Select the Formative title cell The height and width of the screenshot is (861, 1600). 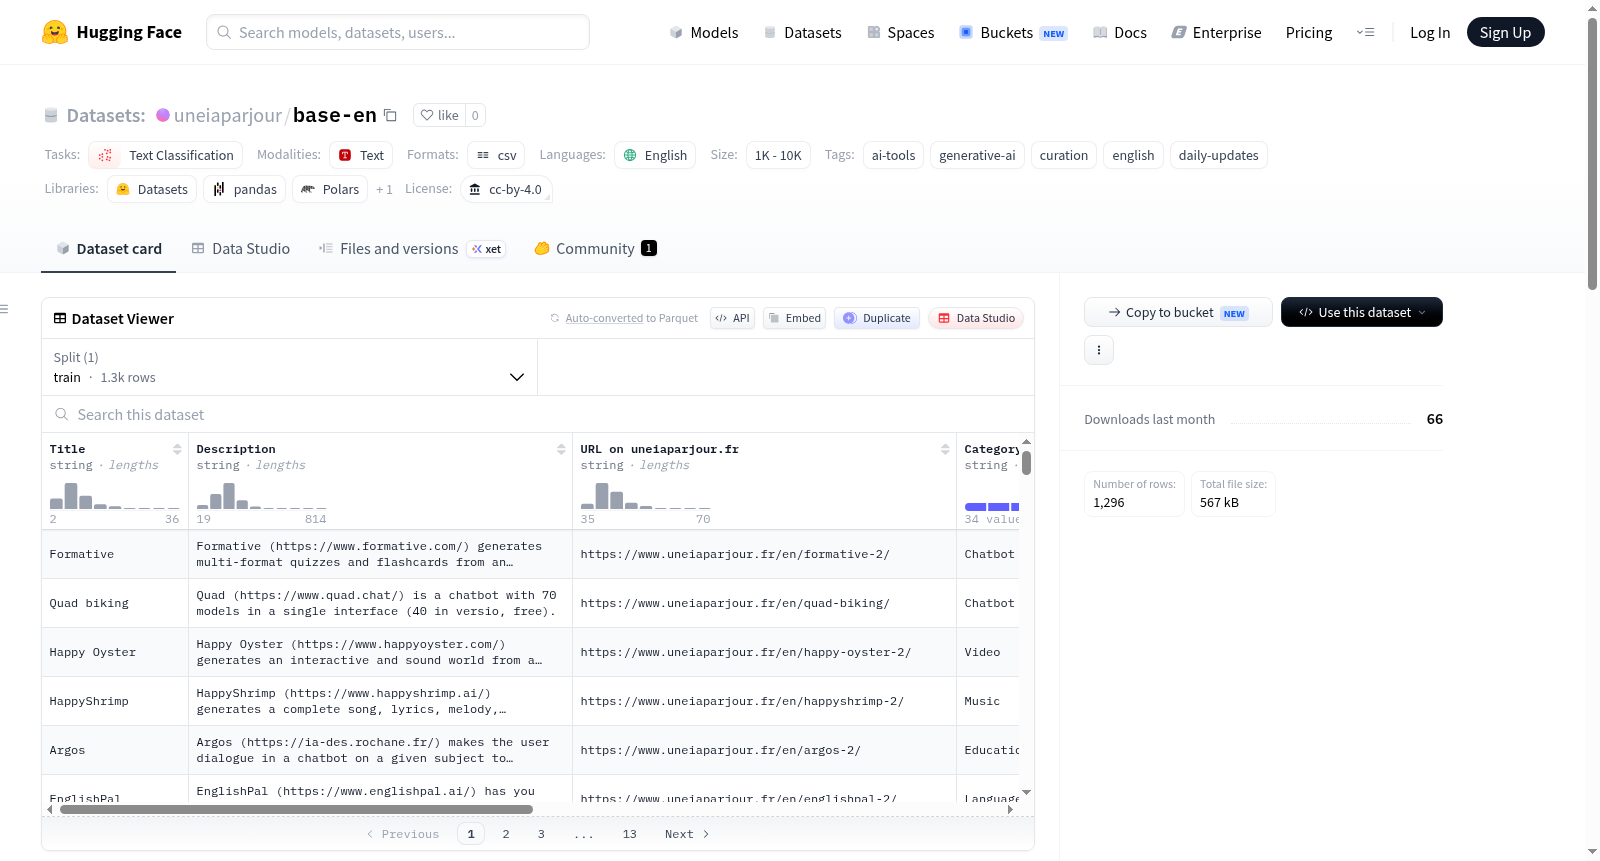pyautogui.click(x=115, y=554)
